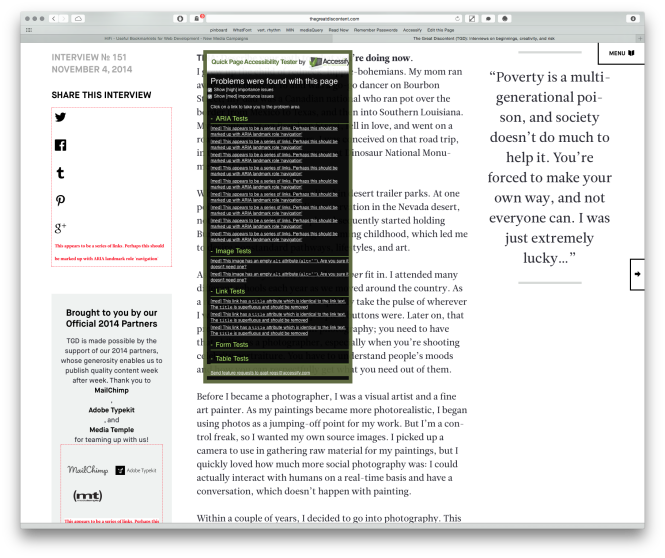This screenshot has width=665, height=558.
Task: Click the lock extension icon with red badge
Action: pos(197,19)
